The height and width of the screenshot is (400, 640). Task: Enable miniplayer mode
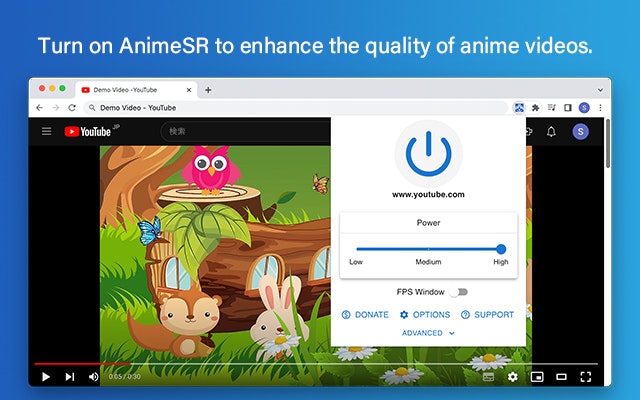pyautogui.click(x=537, y=377)
